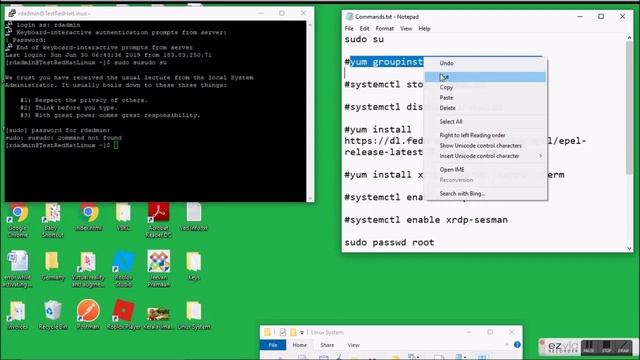The height and width of the screenshot is (360, 640).
Task: Open Explorer quick access toolbar dropdown arrow
Action: (x=302, y=333)
